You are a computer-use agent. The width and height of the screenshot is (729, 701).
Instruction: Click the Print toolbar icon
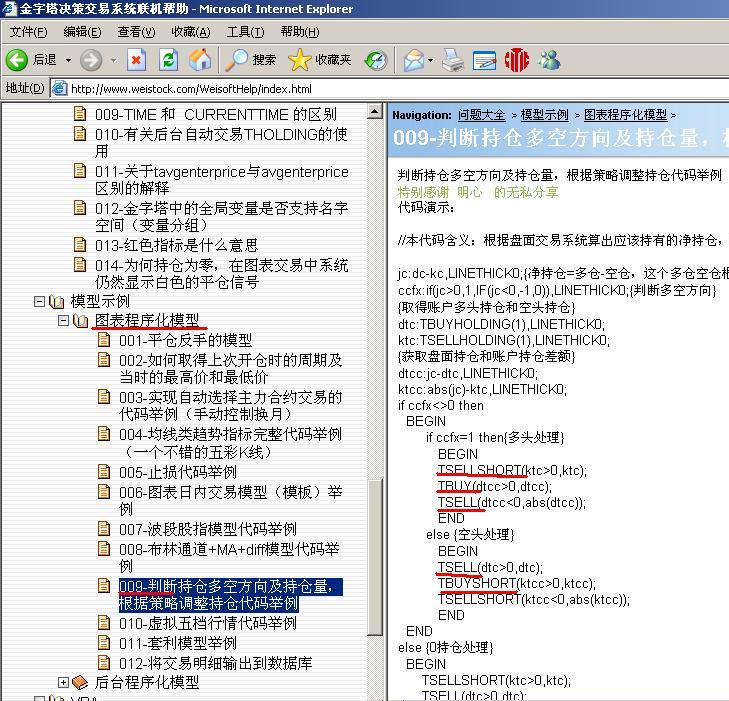point(453,60)
